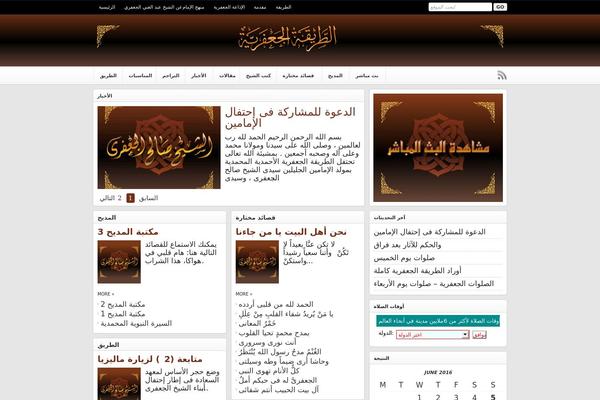Click MORE under نحن أهل البيت

click(244, 294)
